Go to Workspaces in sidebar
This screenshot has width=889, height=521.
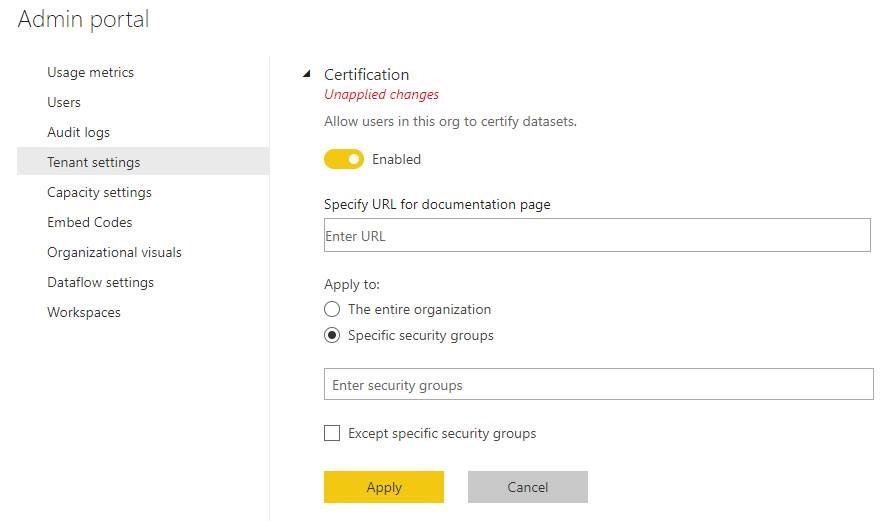pos(83,312)
